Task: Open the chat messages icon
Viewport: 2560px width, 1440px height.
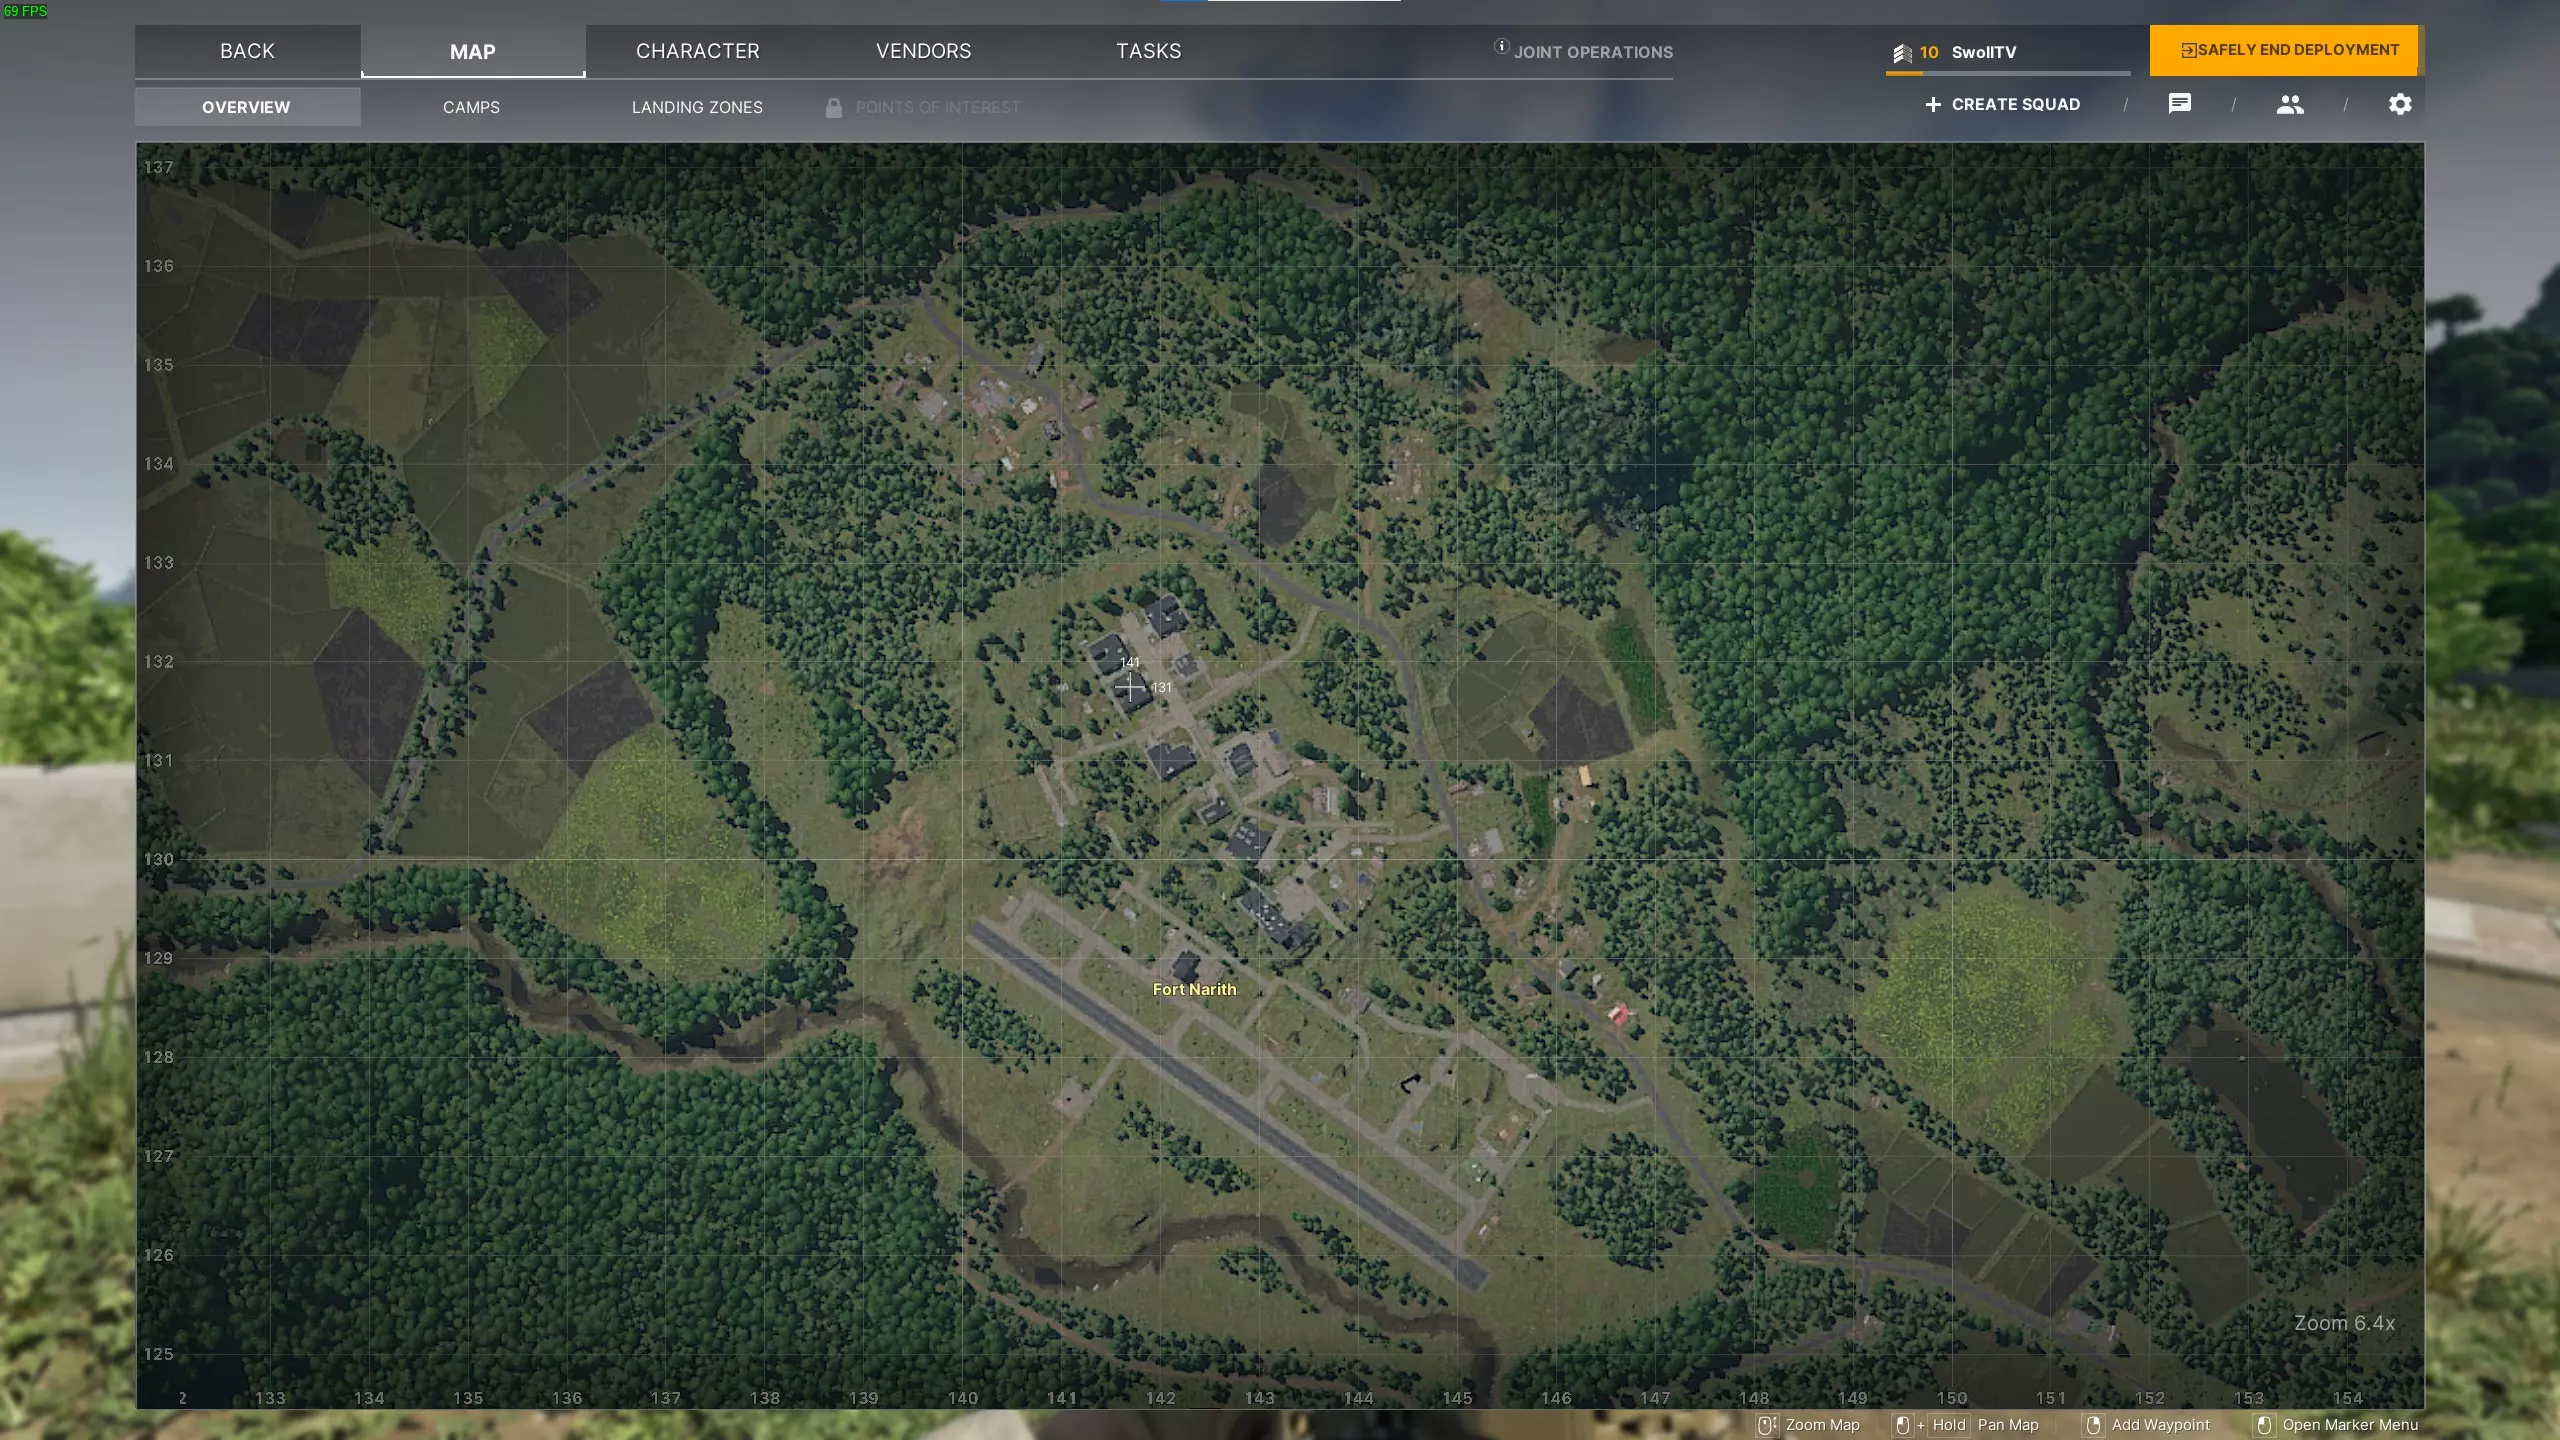Action: [x=2180, y=104]
